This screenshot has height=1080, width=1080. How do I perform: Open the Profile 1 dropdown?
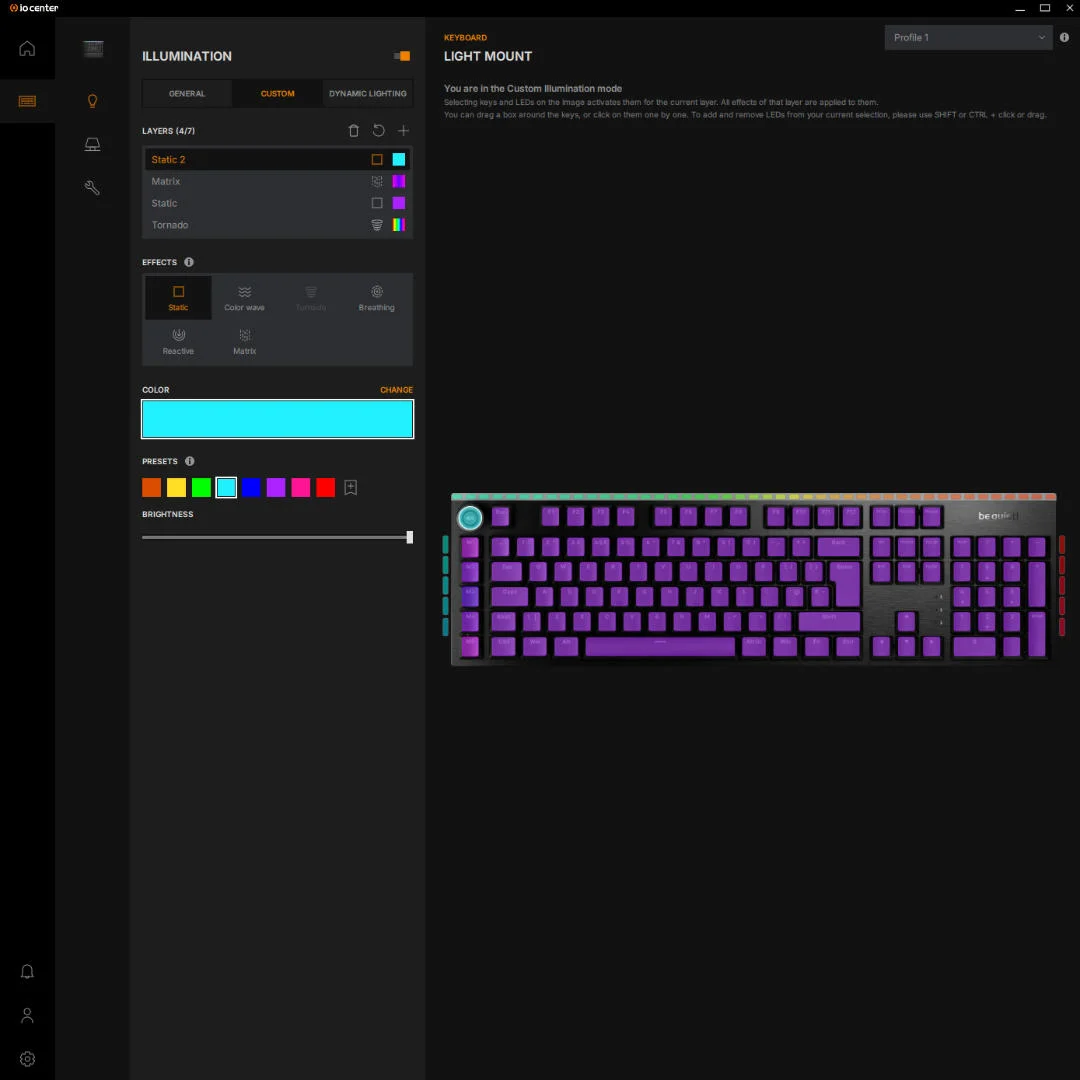pyautogui.click(x=968, y=37)
